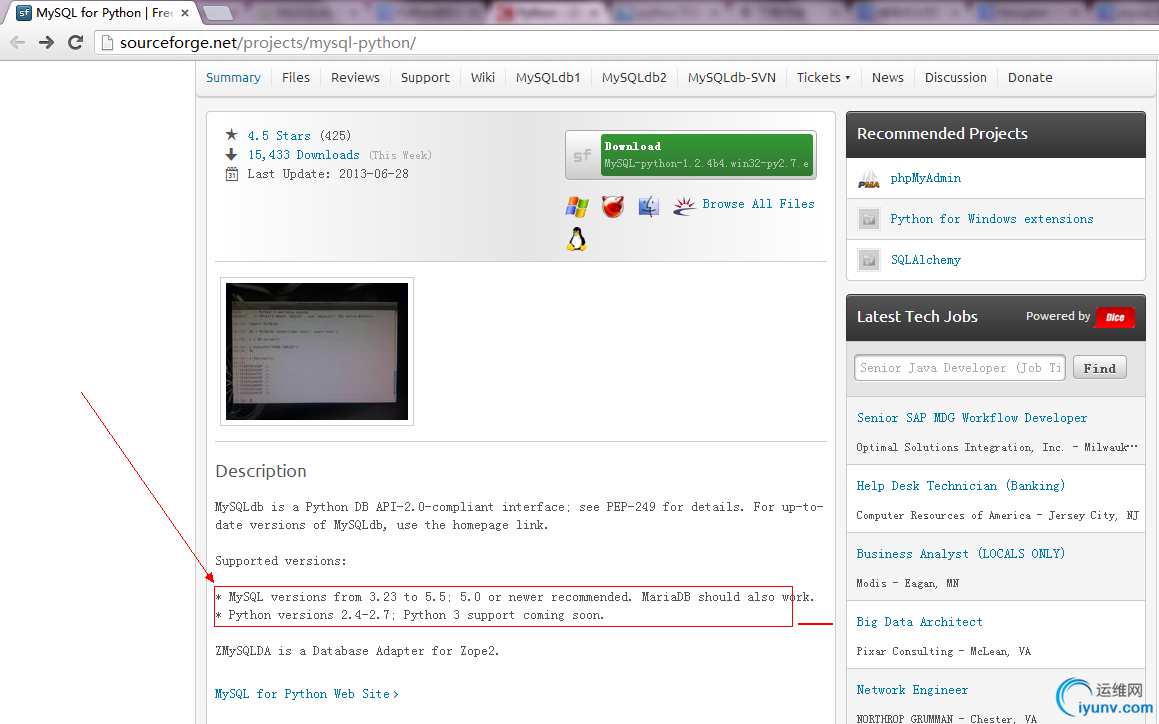Open the Big Data Architect job
Image resolution: width=1159 pixels, height=724 pixels.
(920, 622)
